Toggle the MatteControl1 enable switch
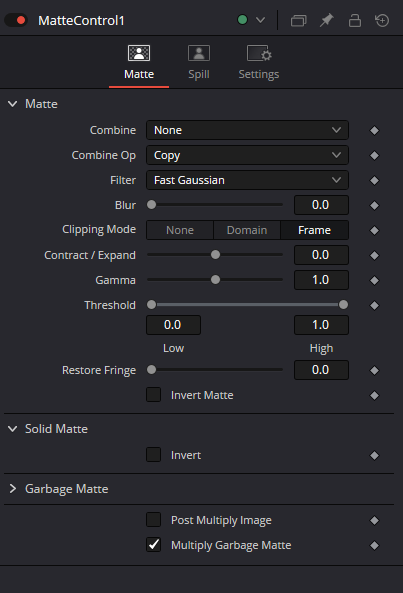403x593 pixels. coord(16,20)
